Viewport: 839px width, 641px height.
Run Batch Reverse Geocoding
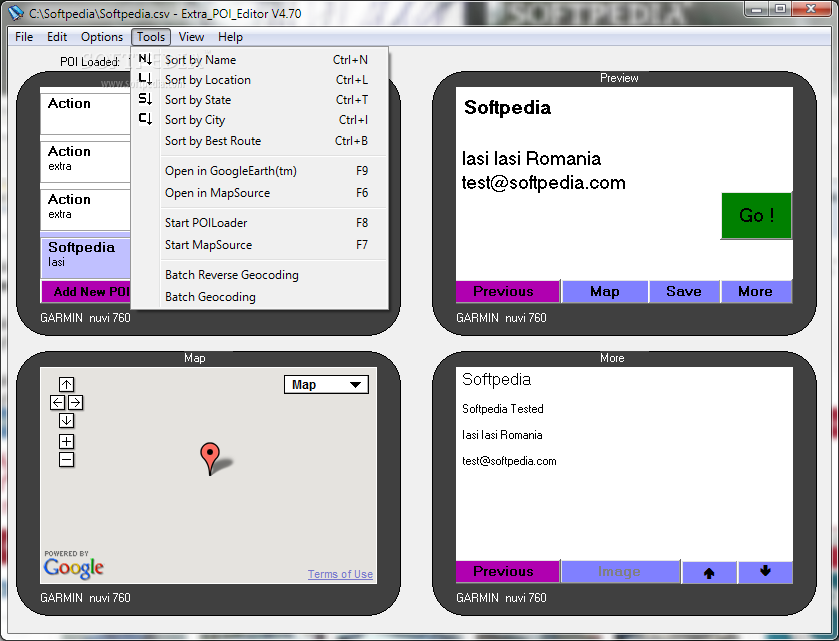(260, 274)
